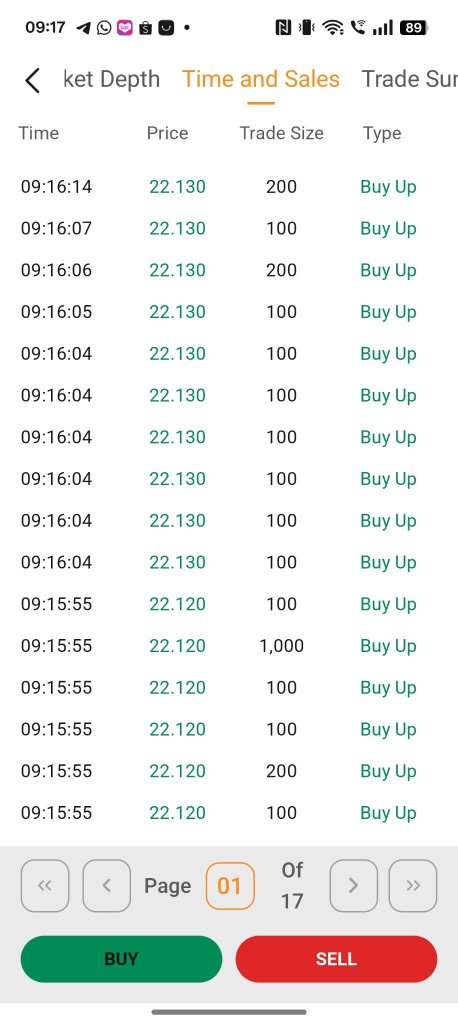The image size is (458, 1024).
Task: Tap the battery indicator showing 89
Action: point(414,27)
